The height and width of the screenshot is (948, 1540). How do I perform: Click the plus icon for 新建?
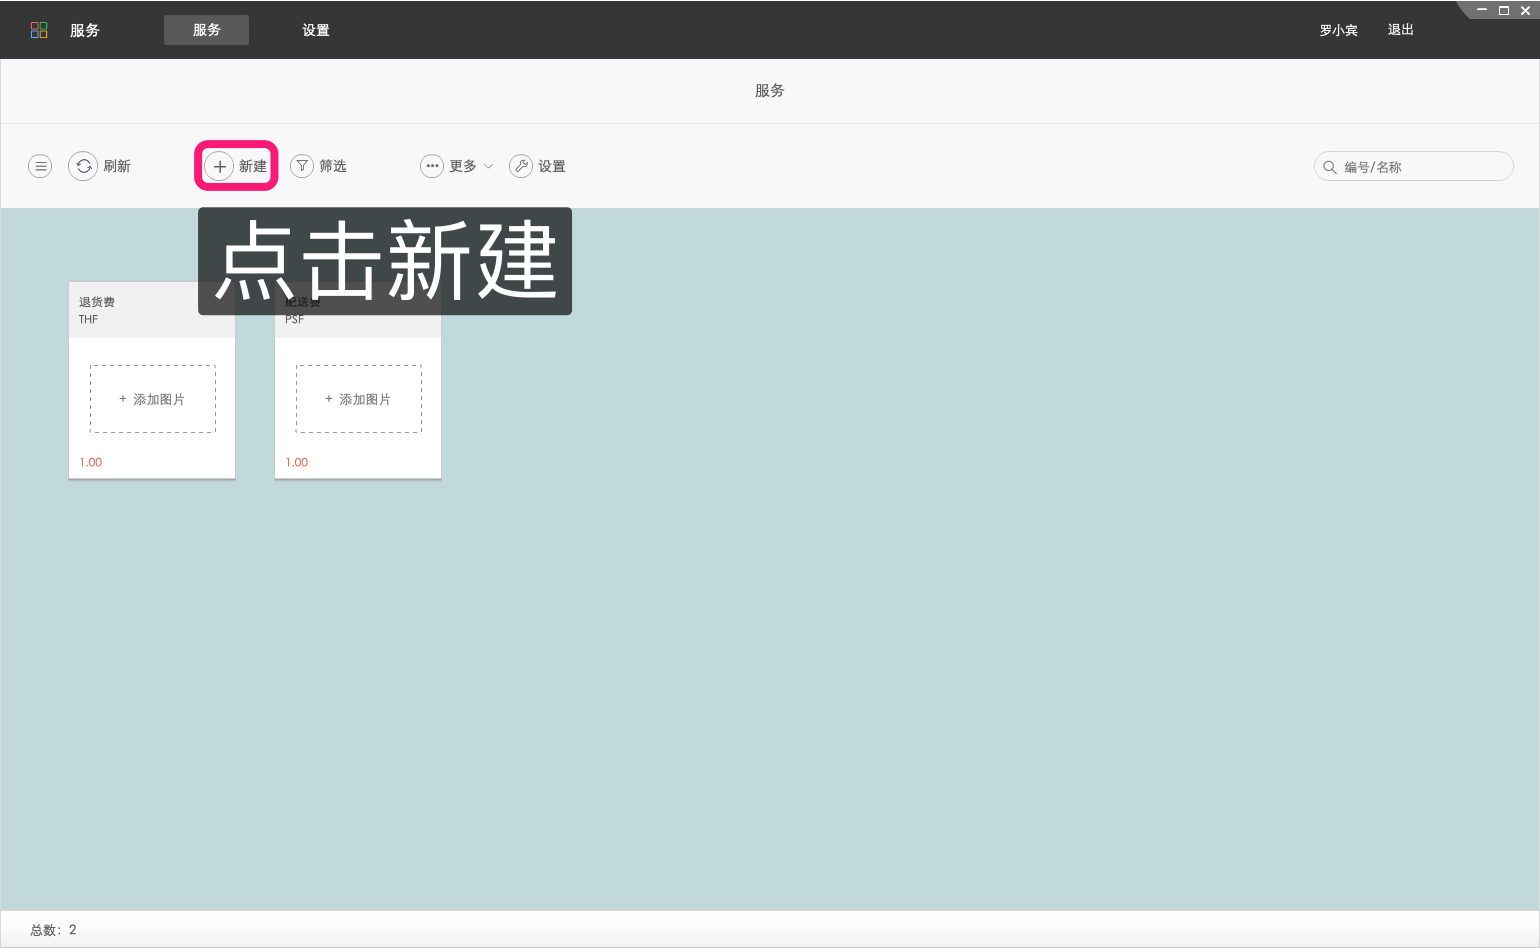(x=219, y=166)
